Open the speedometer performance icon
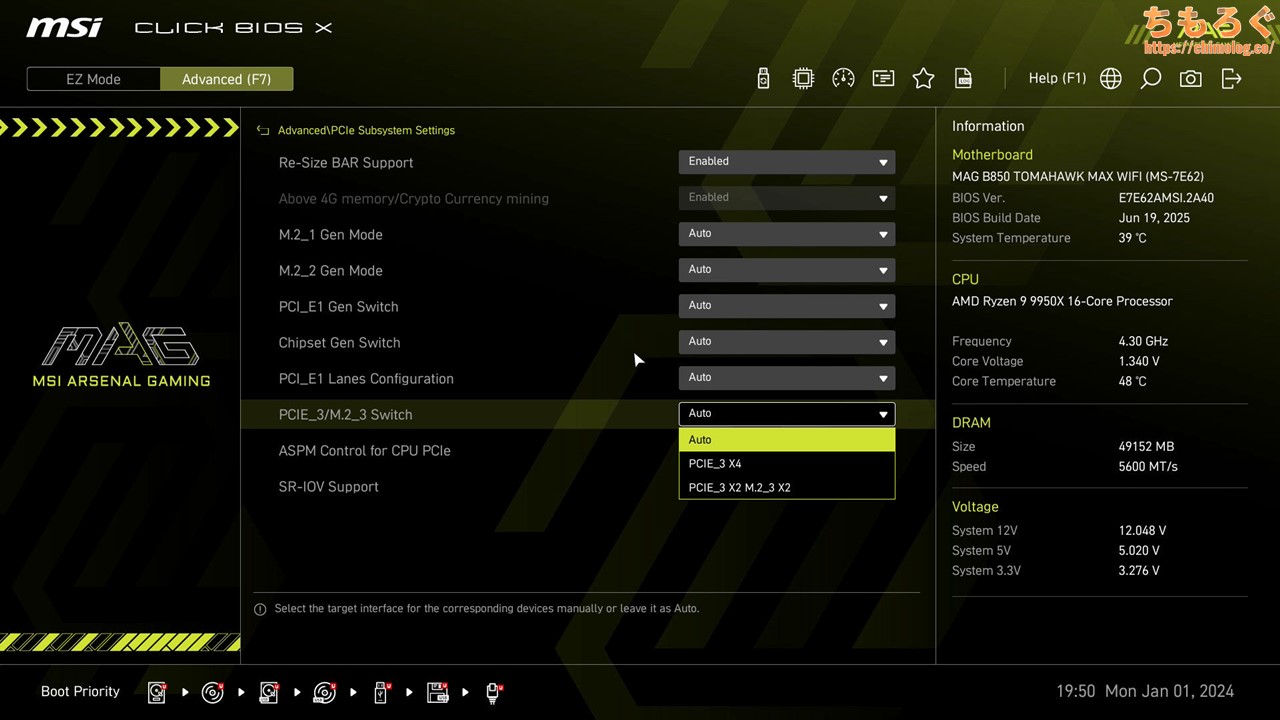Viewport: 1280px width, 720px height. coord(843,79)
